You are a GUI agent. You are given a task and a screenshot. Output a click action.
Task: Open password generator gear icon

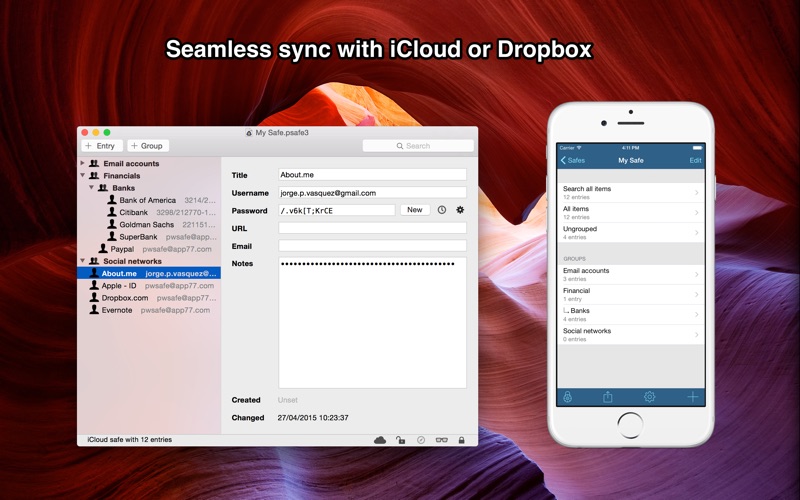tap(460, 210)
